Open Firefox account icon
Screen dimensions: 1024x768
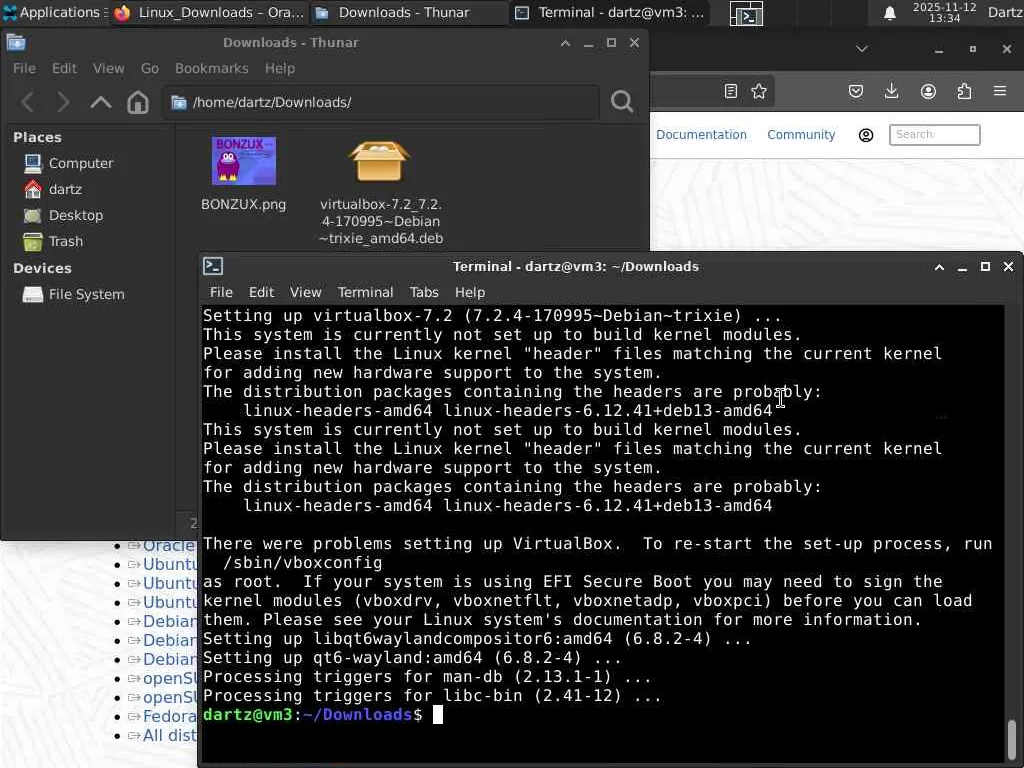[x=928, y=91]
